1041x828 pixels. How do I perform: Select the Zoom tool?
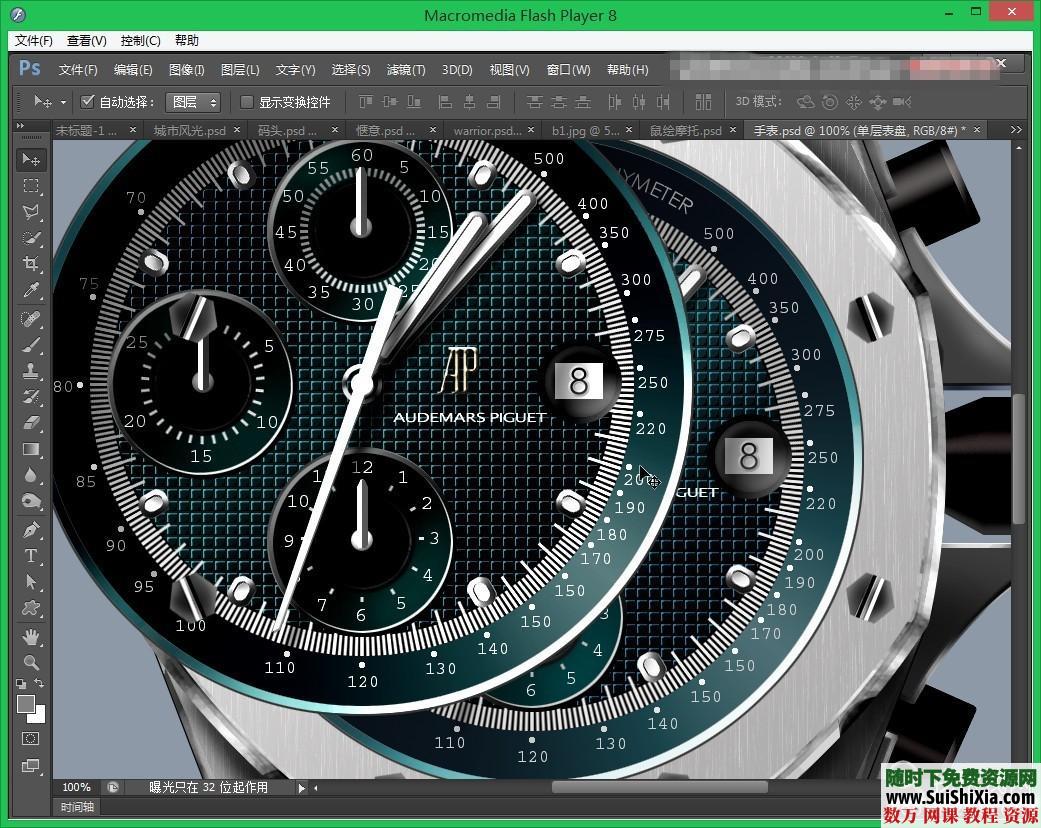[30, 663]
